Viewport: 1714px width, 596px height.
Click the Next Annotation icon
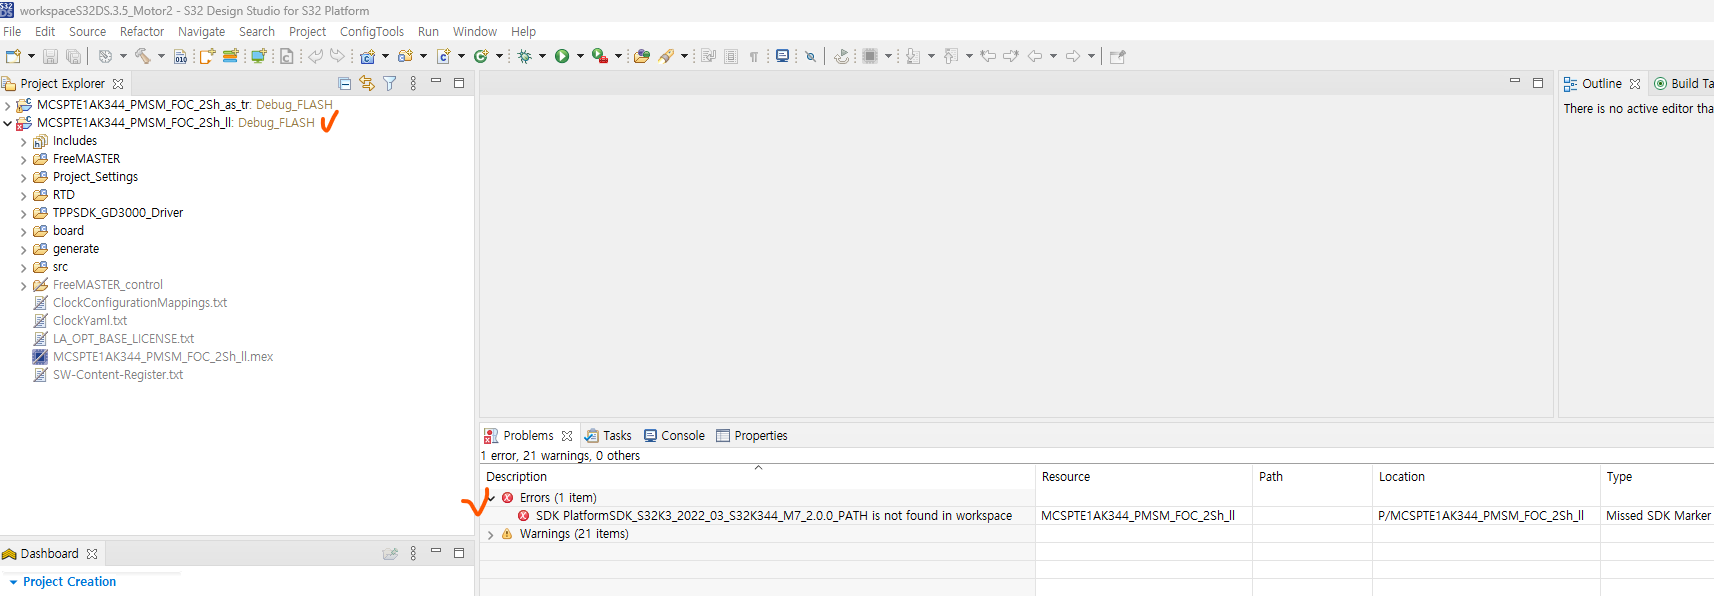[x=913, y=56]
